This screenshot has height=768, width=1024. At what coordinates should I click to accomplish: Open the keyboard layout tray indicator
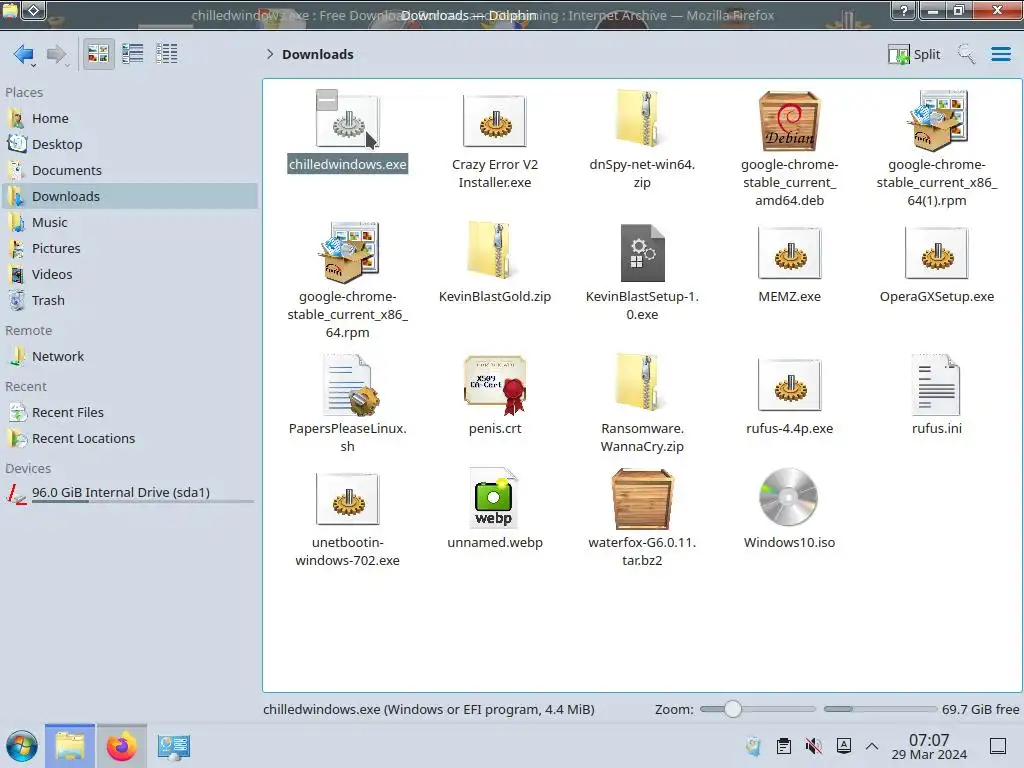pyautogui.click(x=844, y=745)
